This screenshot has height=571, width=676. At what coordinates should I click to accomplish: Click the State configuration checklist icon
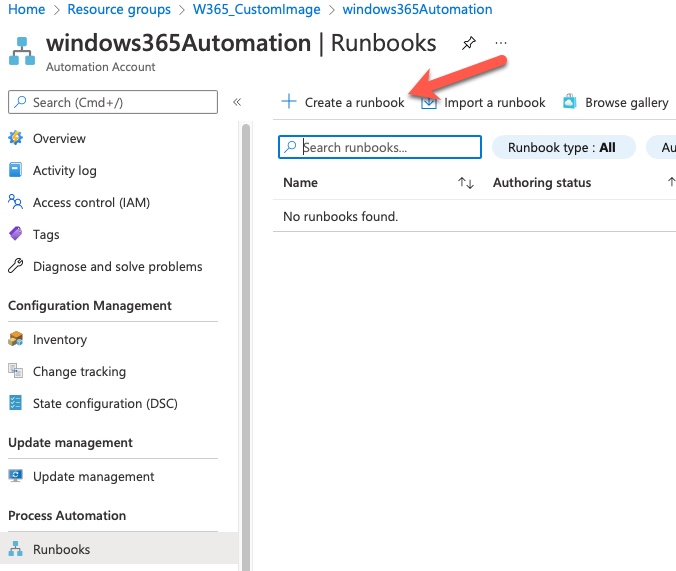(x=16, y=403)
